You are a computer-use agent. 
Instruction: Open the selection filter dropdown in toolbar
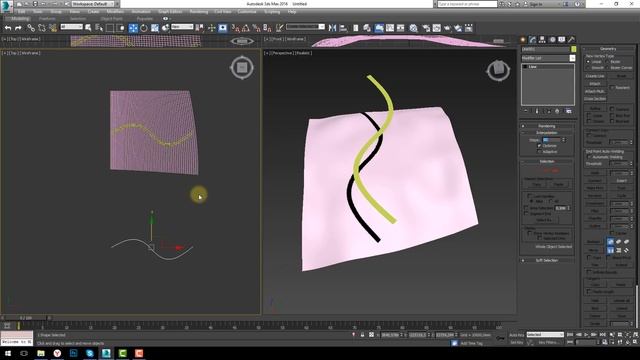(x=71, y=27)
